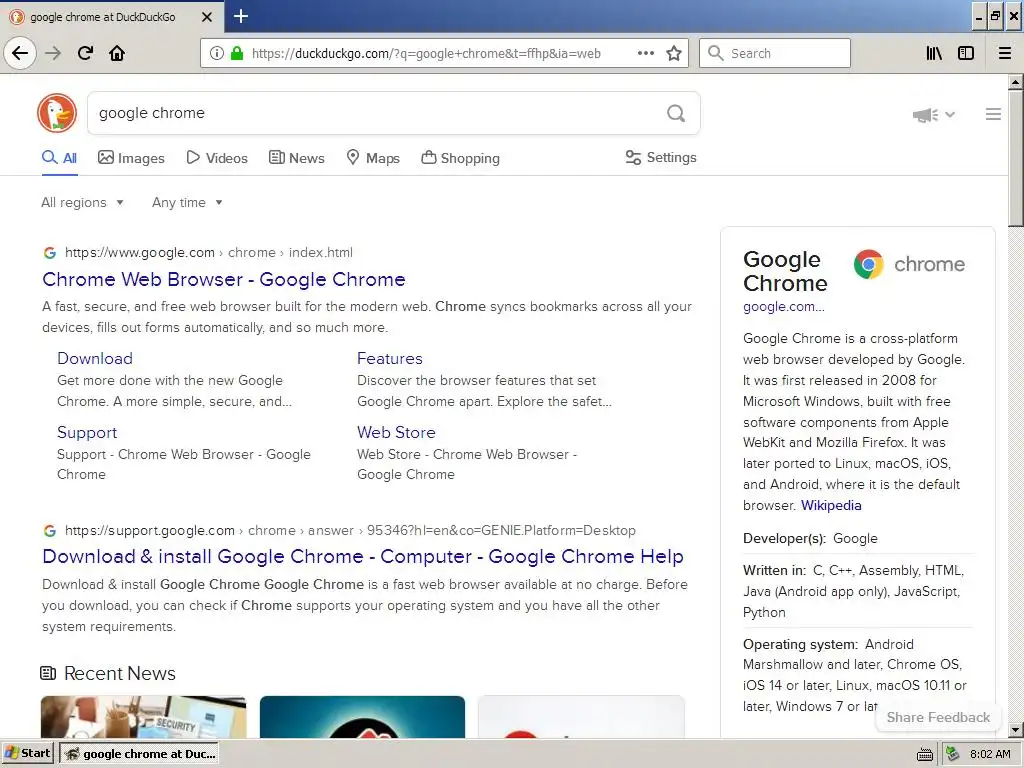
Task: Bookmark this page with the star
Action: click(x=674, y=53)
